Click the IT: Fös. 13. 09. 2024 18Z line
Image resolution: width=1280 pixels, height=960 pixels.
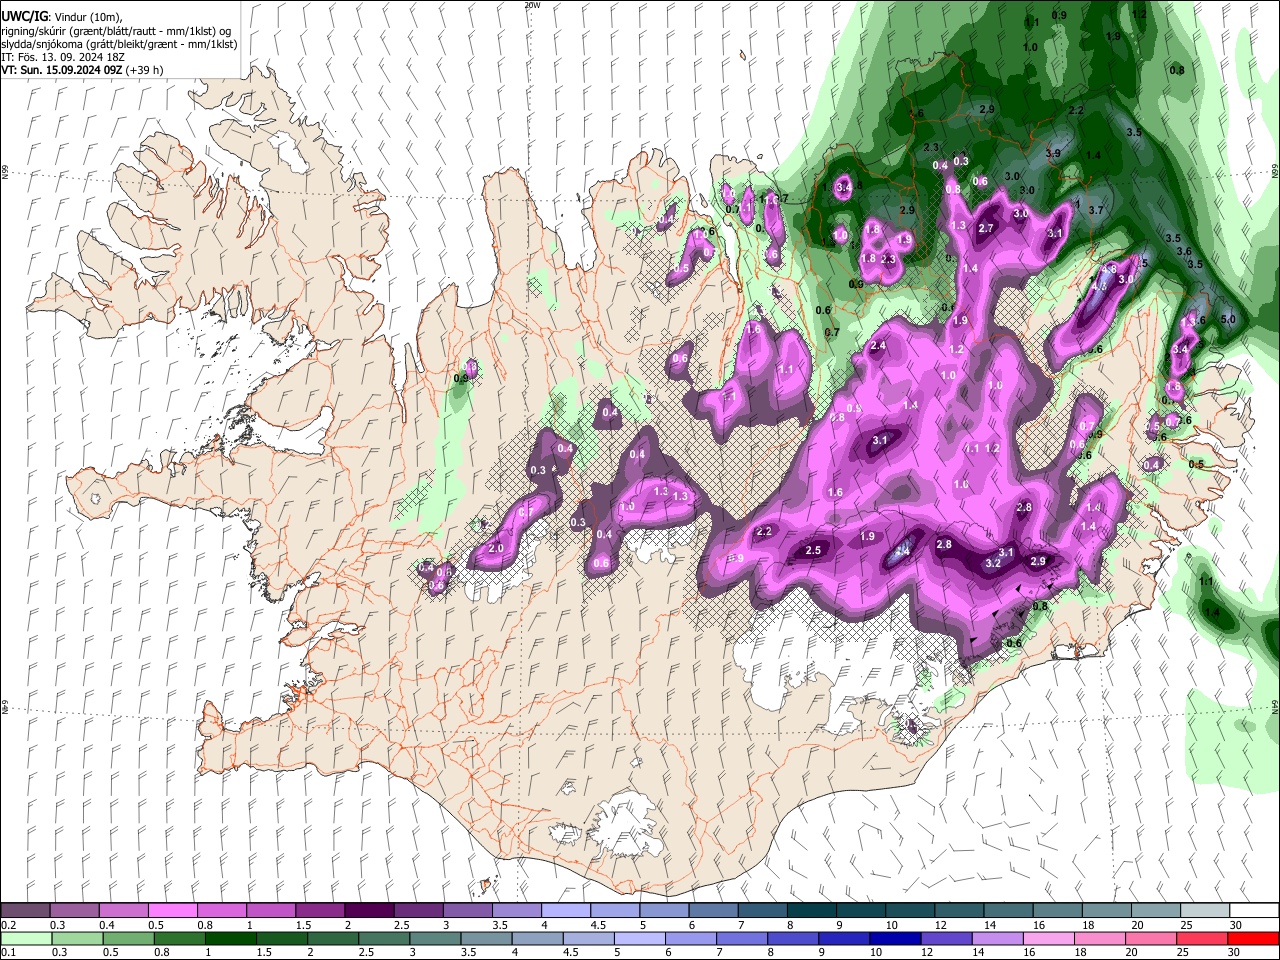pos(62,57)
